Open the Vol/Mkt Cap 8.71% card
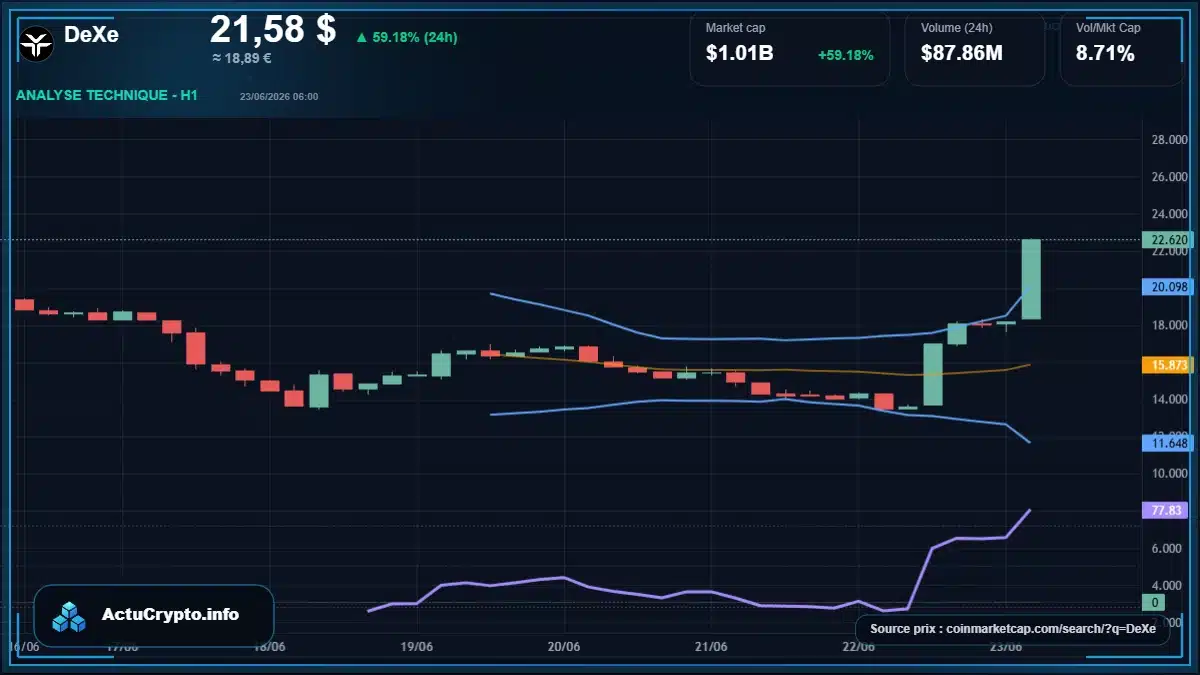 [x=1120, y=47]
